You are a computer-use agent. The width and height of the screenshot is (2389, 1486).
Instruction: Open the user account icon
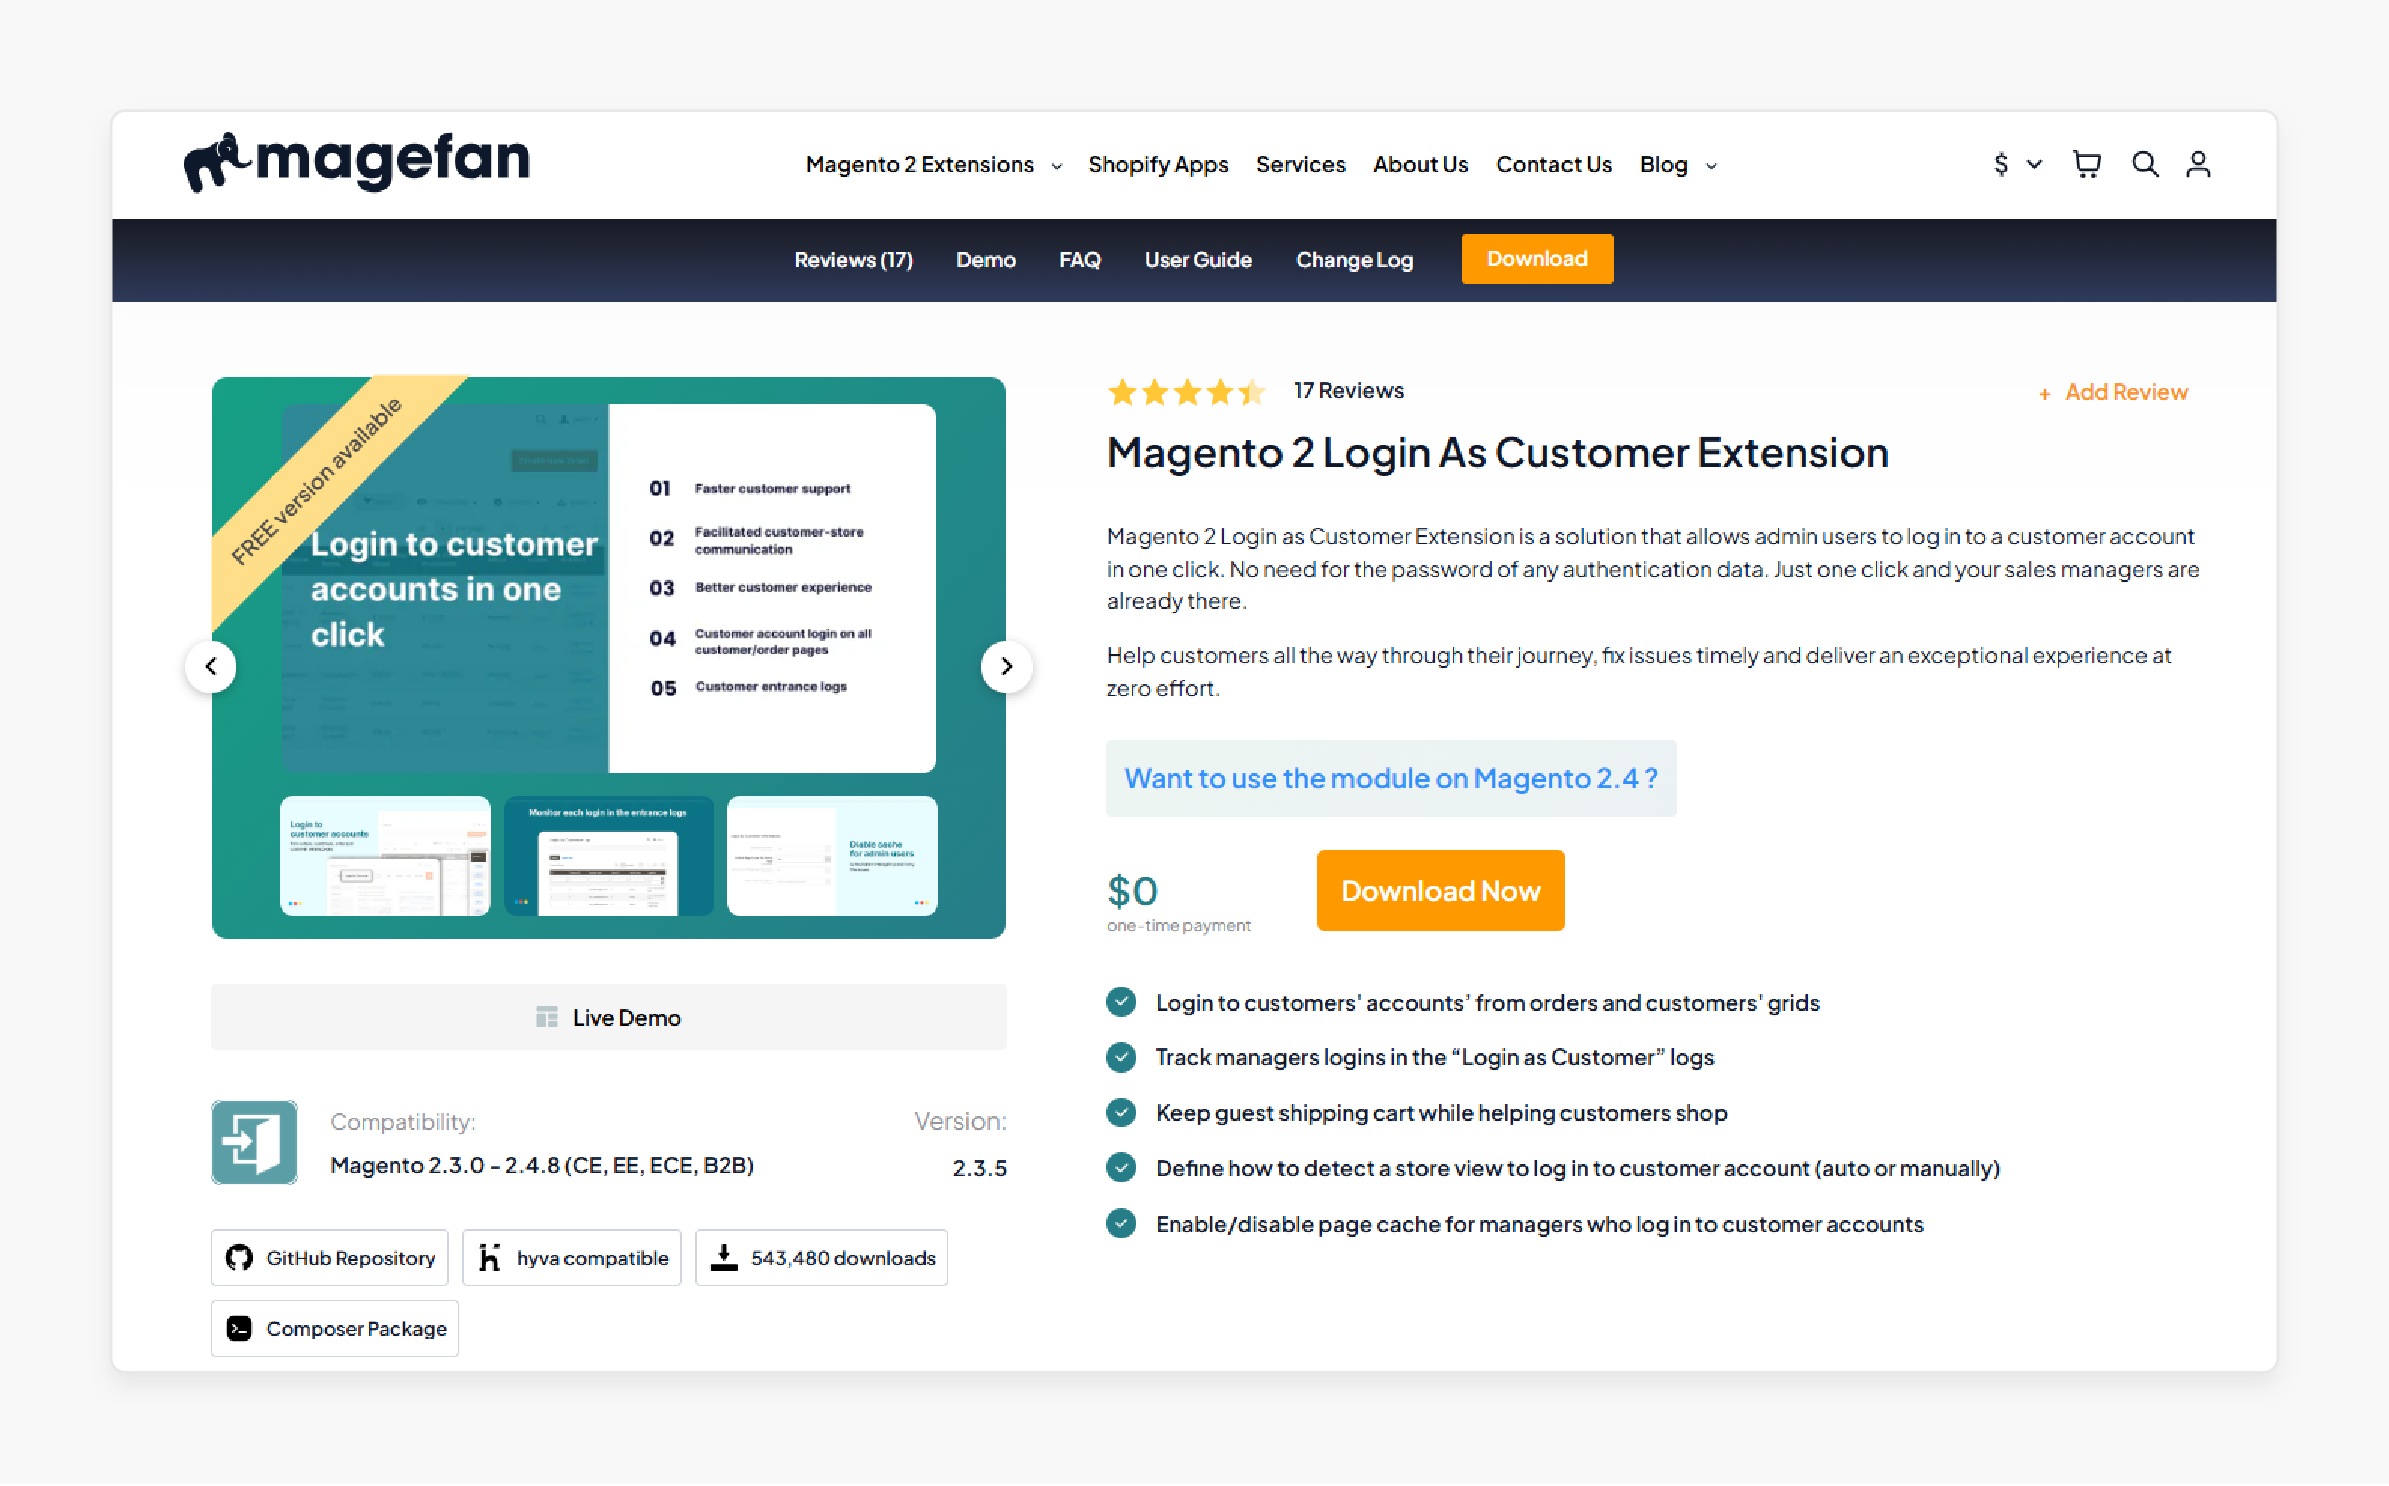coord(2198,164)
